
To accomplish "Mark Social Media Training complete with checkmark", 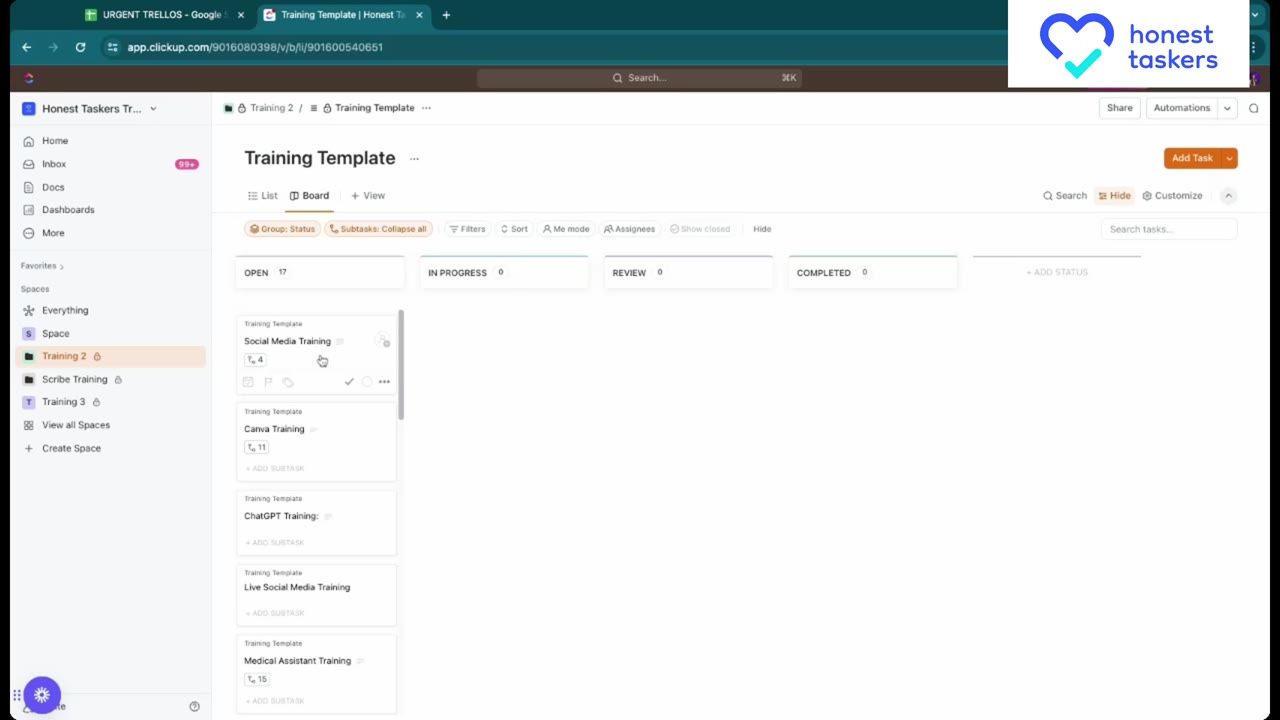I will (x=349, y=382).
